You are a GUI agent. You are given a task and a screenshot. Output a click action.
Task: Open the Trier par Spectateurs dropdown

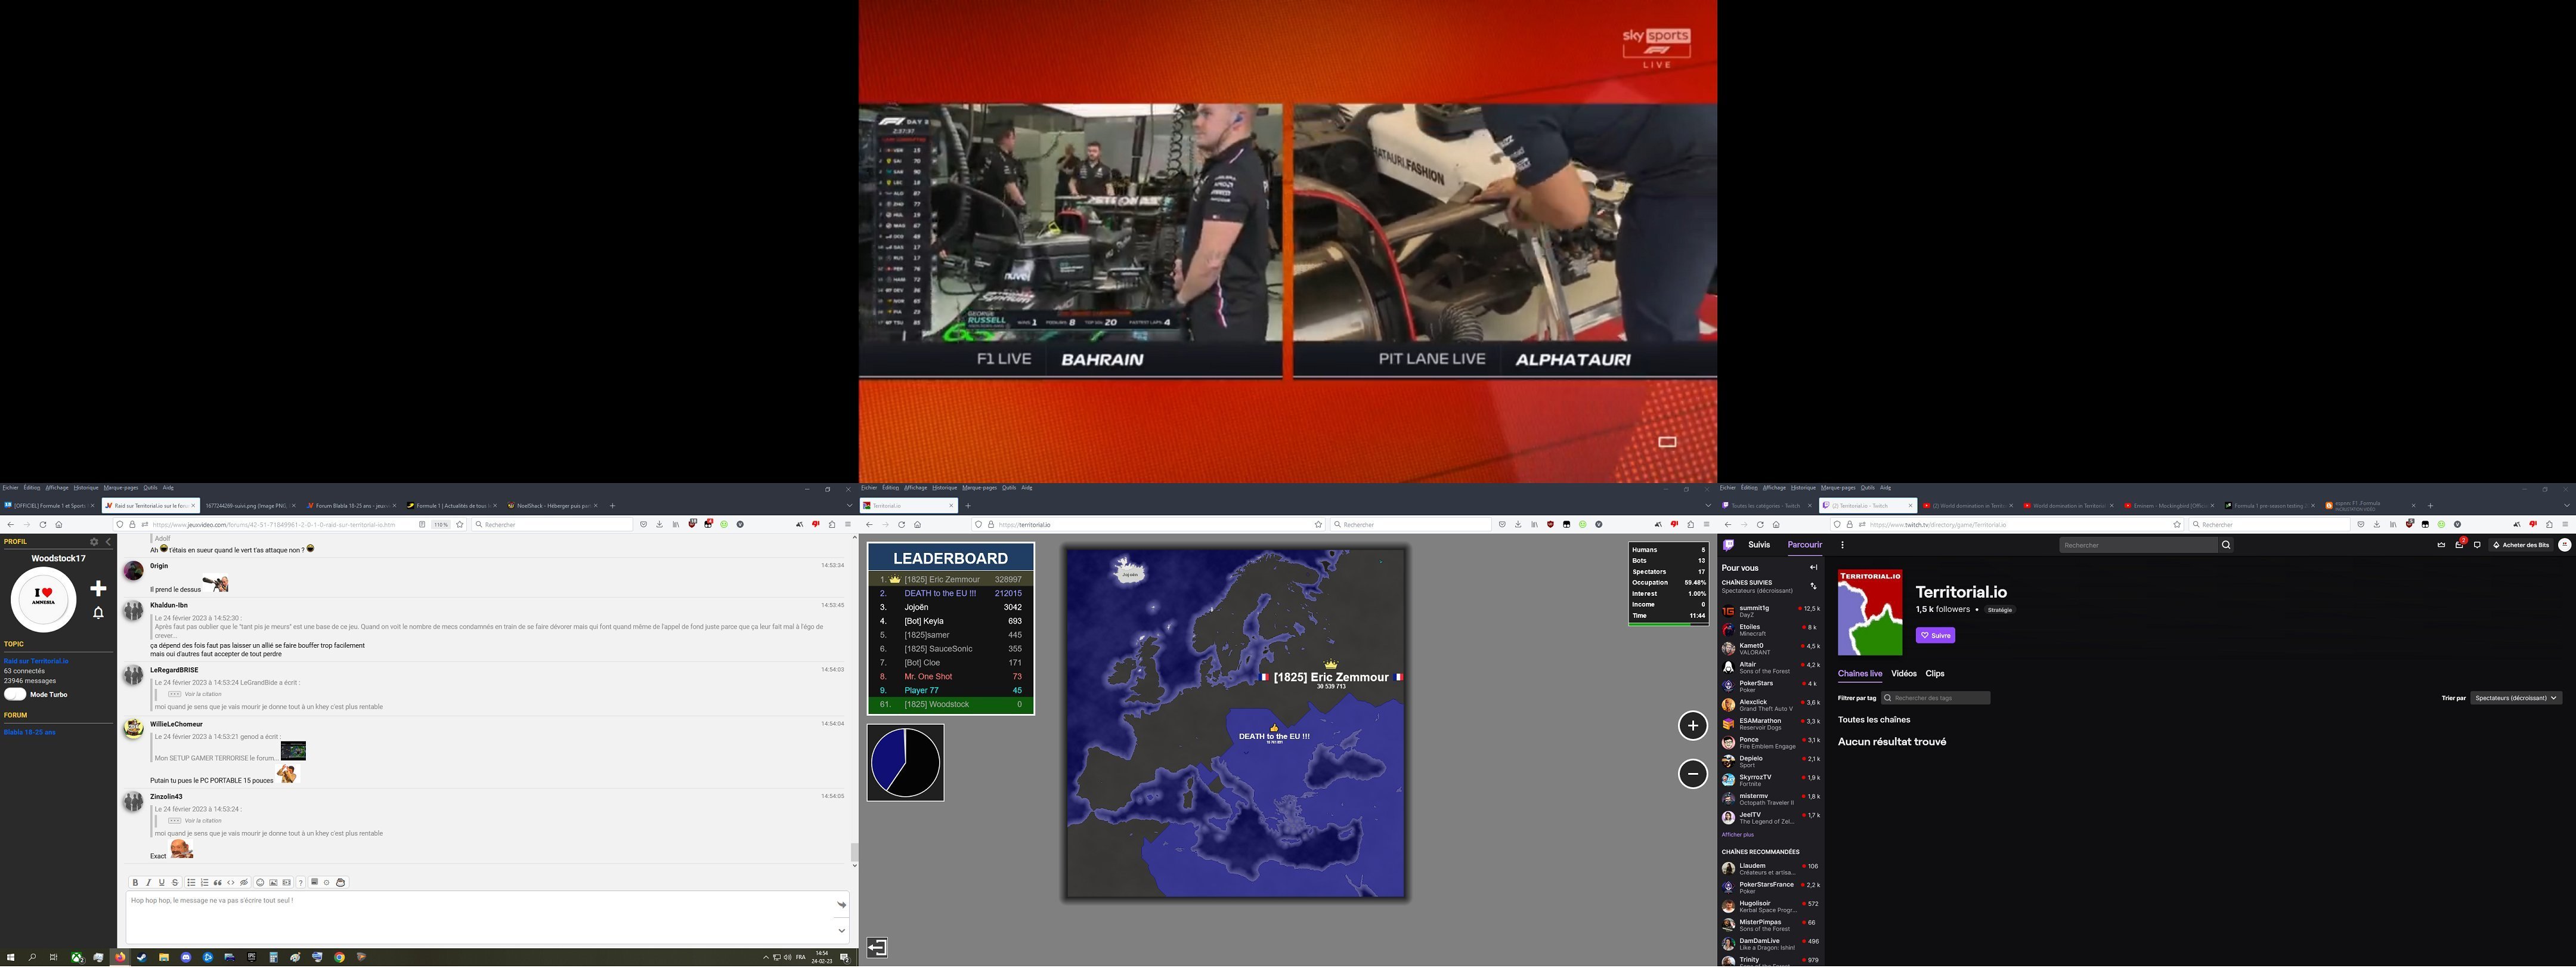tap(2516, 698)
